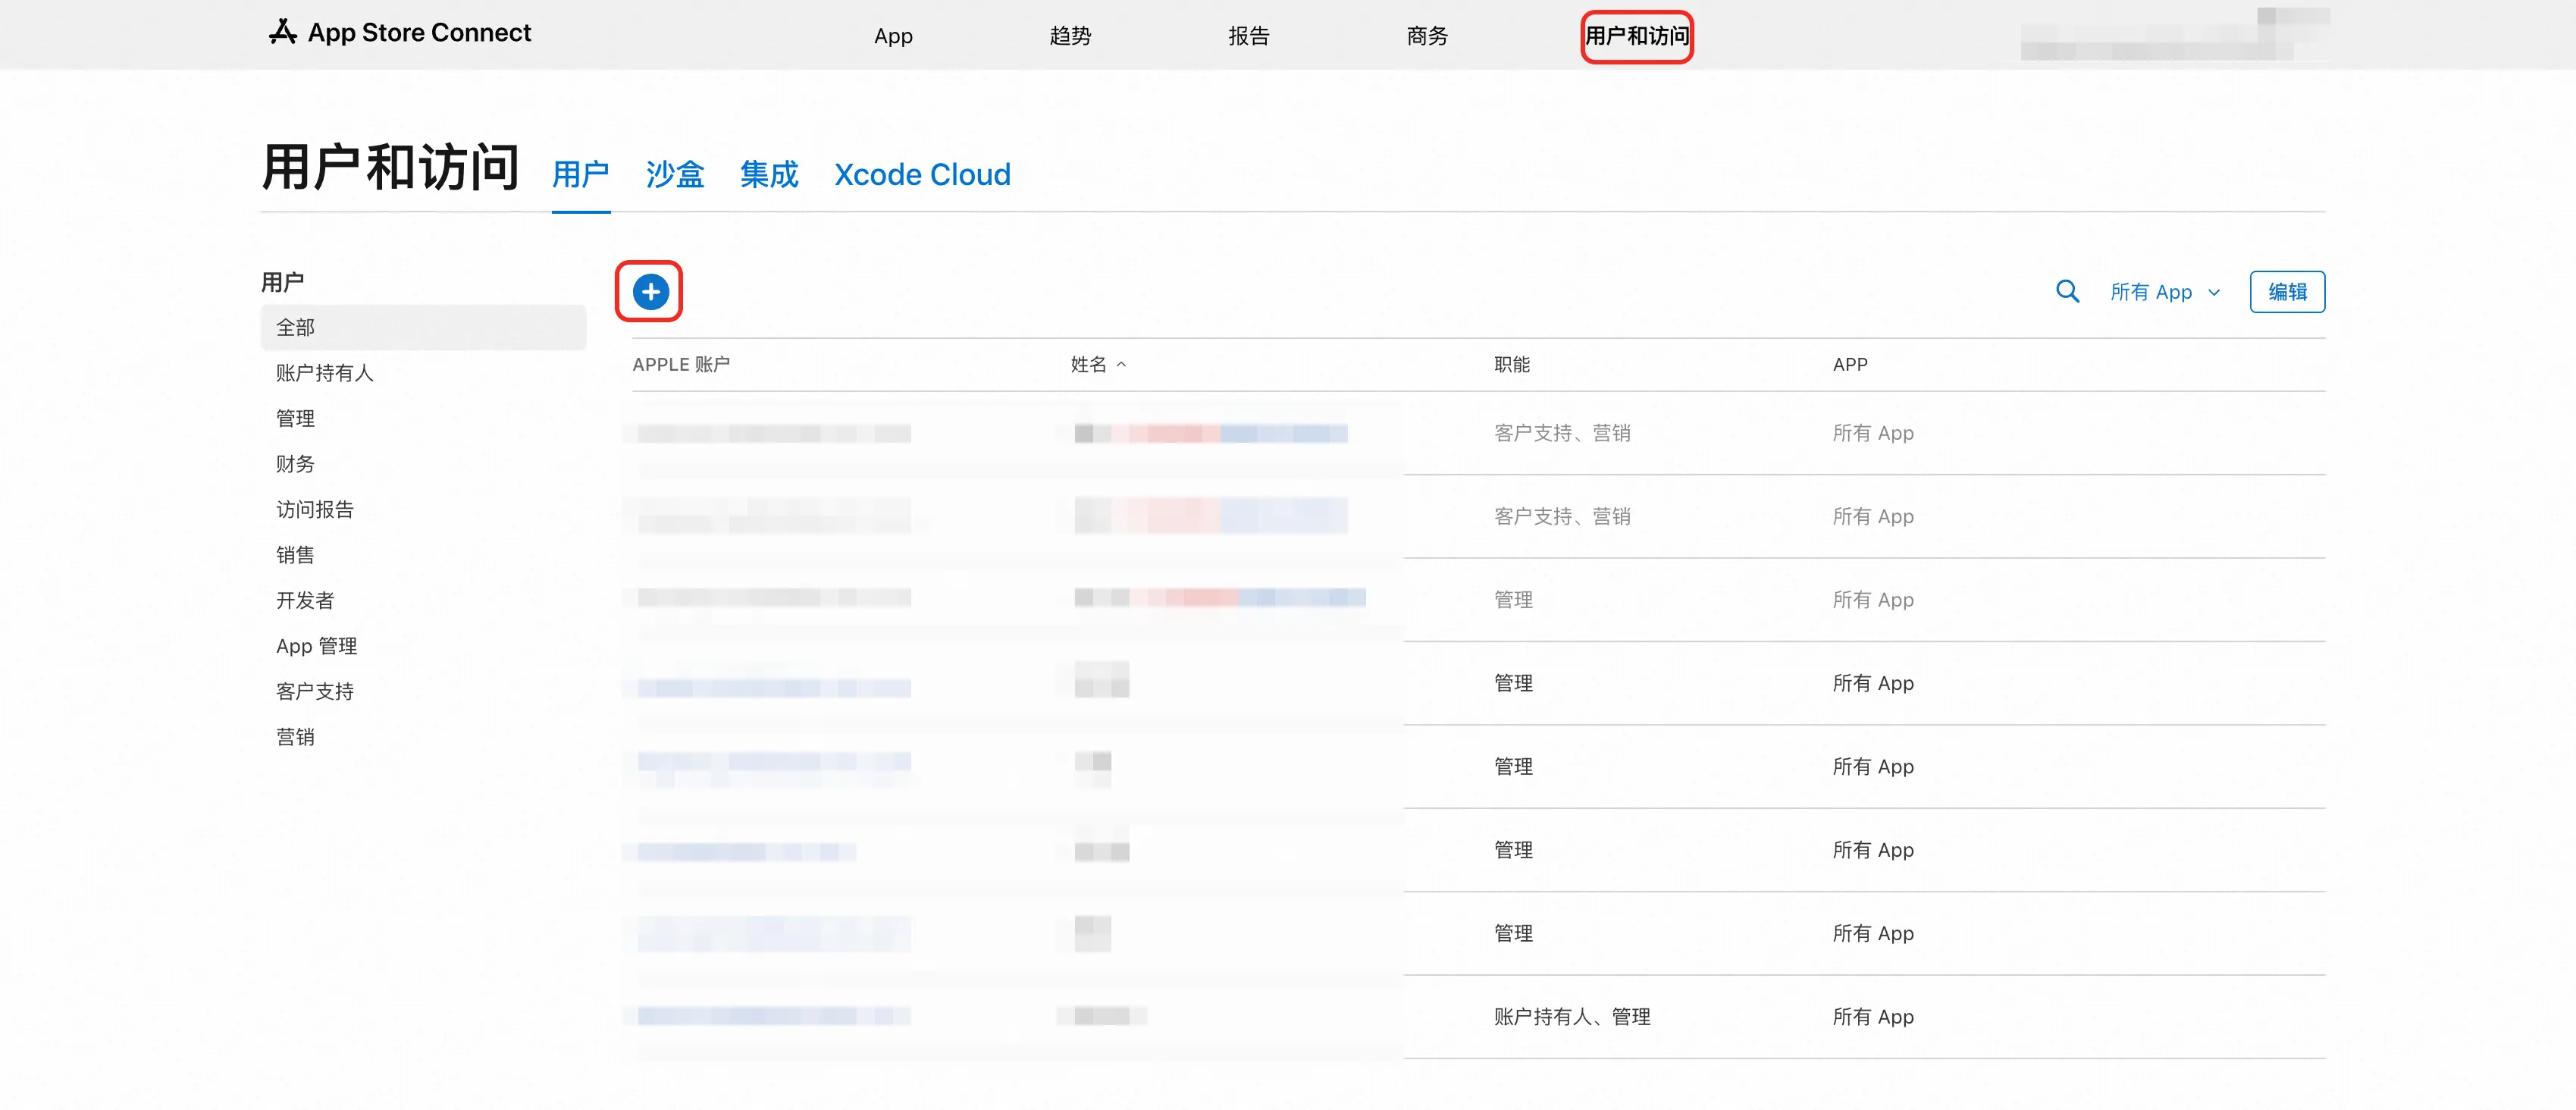Filter users by 访问报告
Viewport: 2576px width, 1110px height.
pyautogui.click(x=315, y=510)
